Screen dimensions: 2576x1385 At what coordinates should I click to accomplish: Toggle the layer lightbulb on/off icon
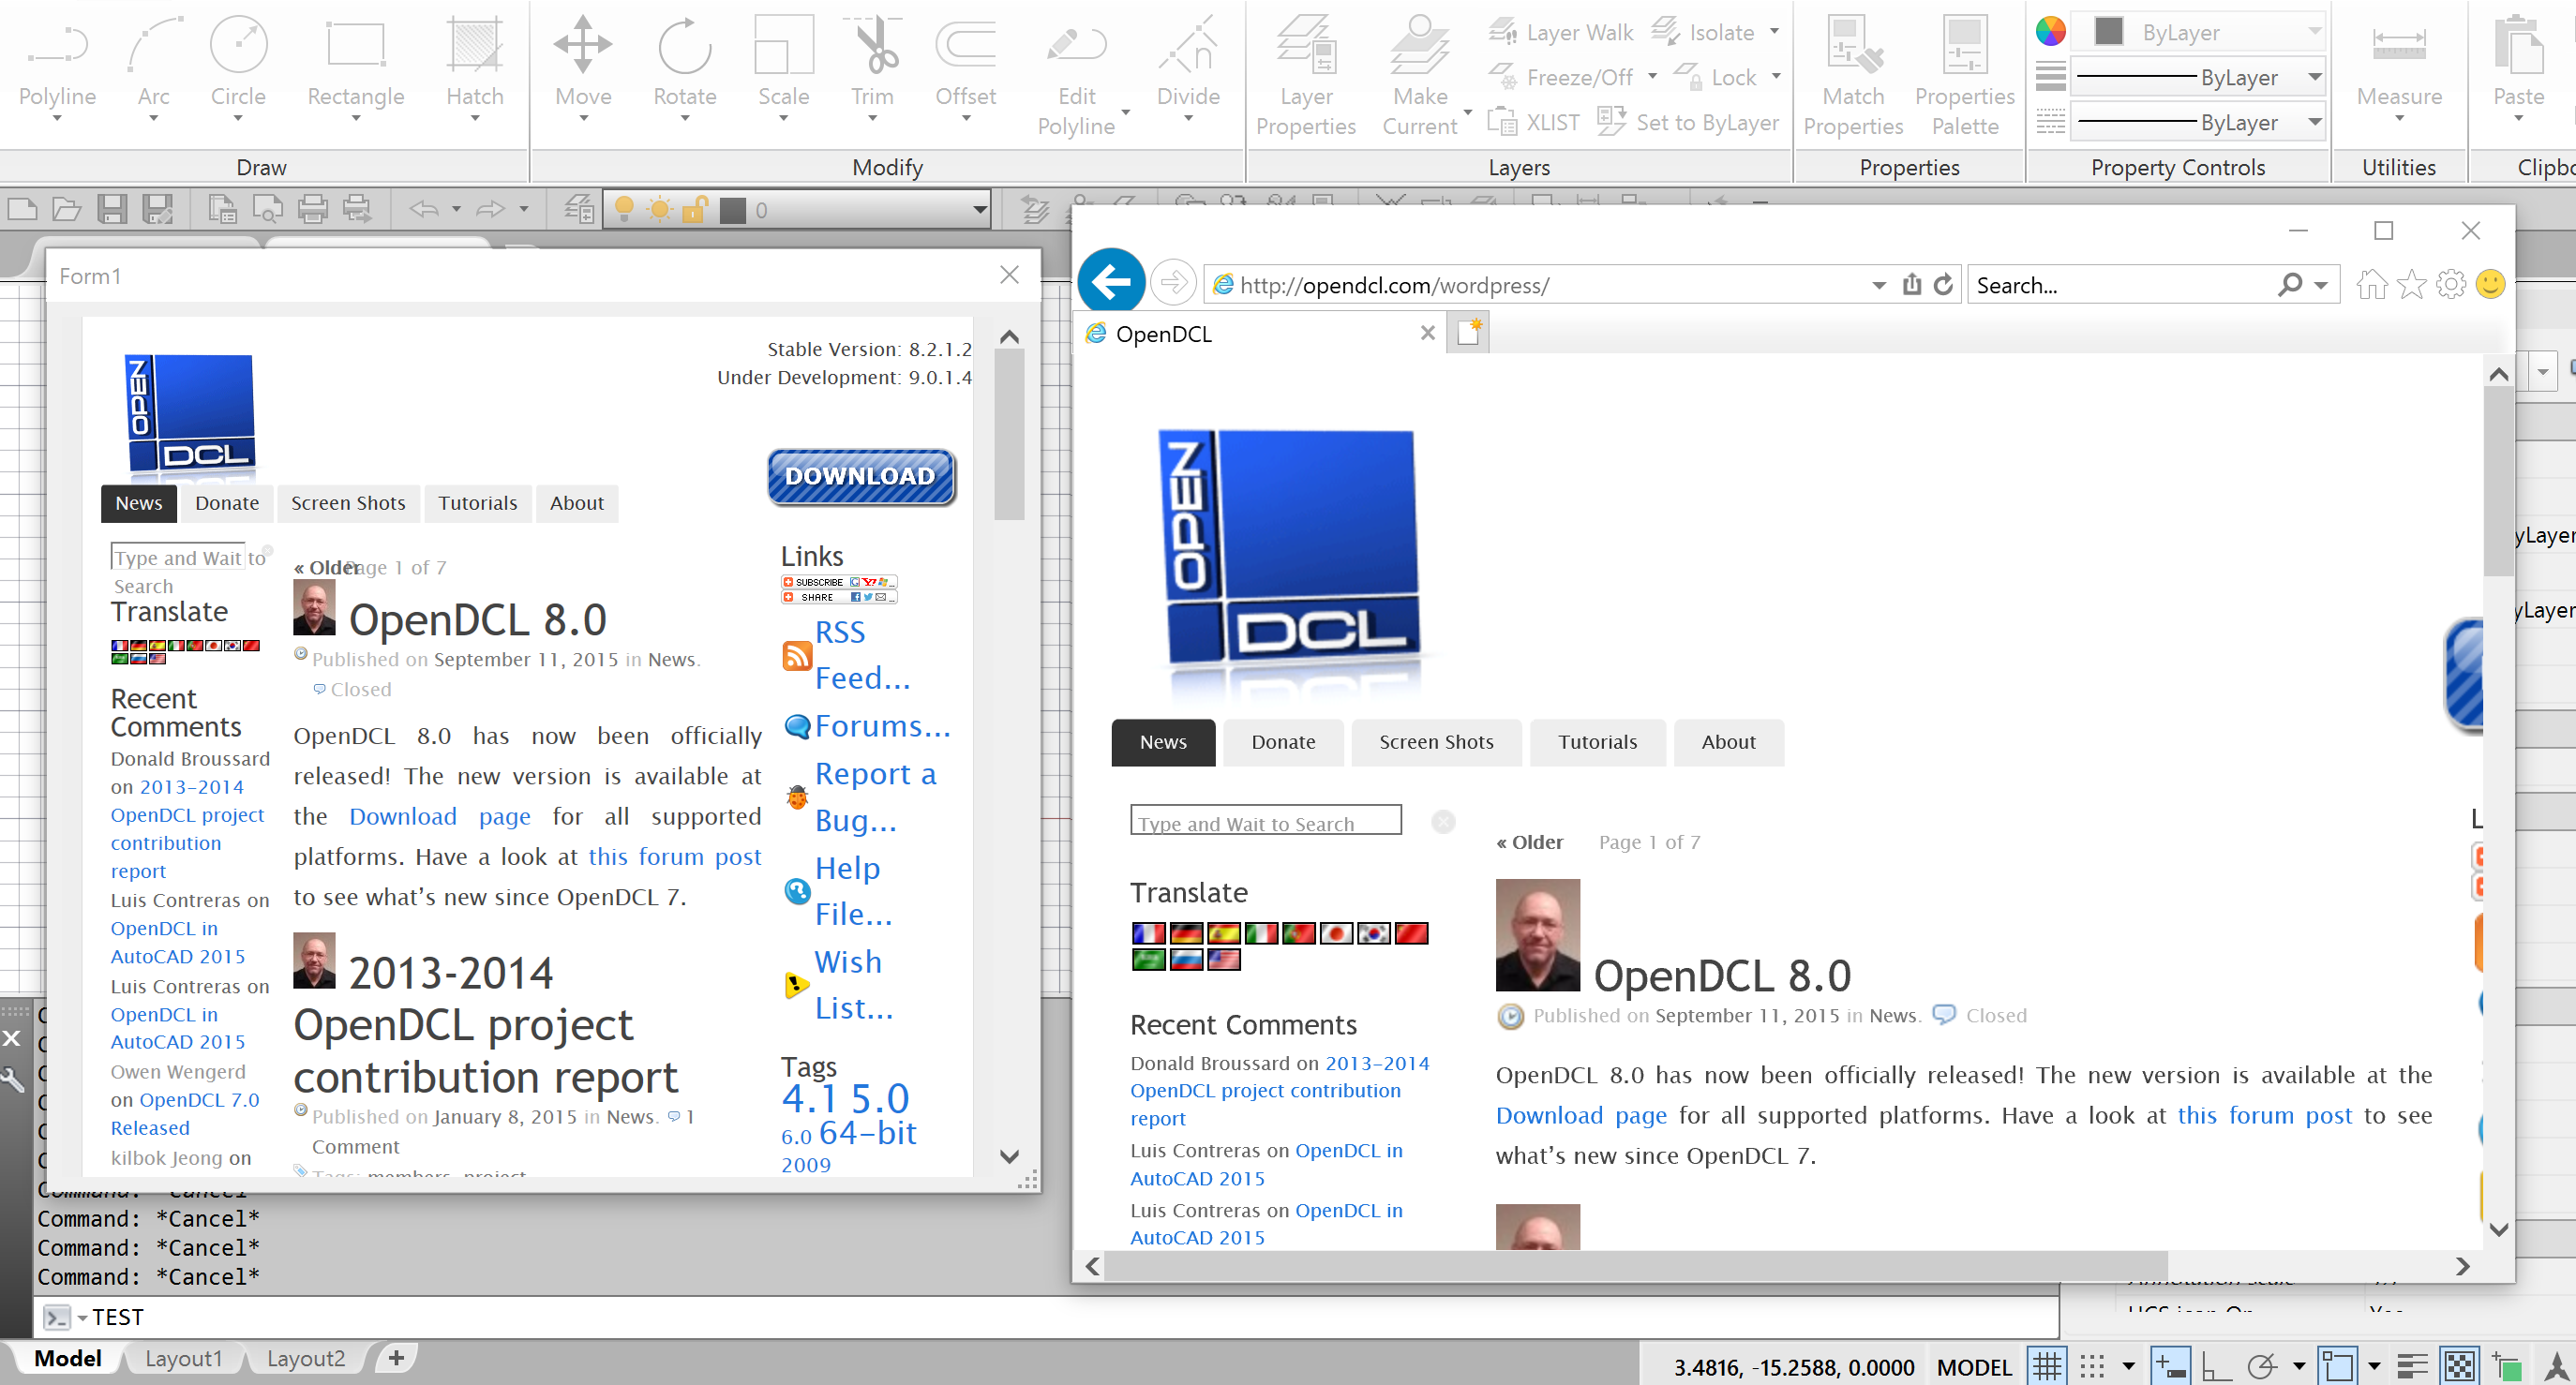click(623, 210)
